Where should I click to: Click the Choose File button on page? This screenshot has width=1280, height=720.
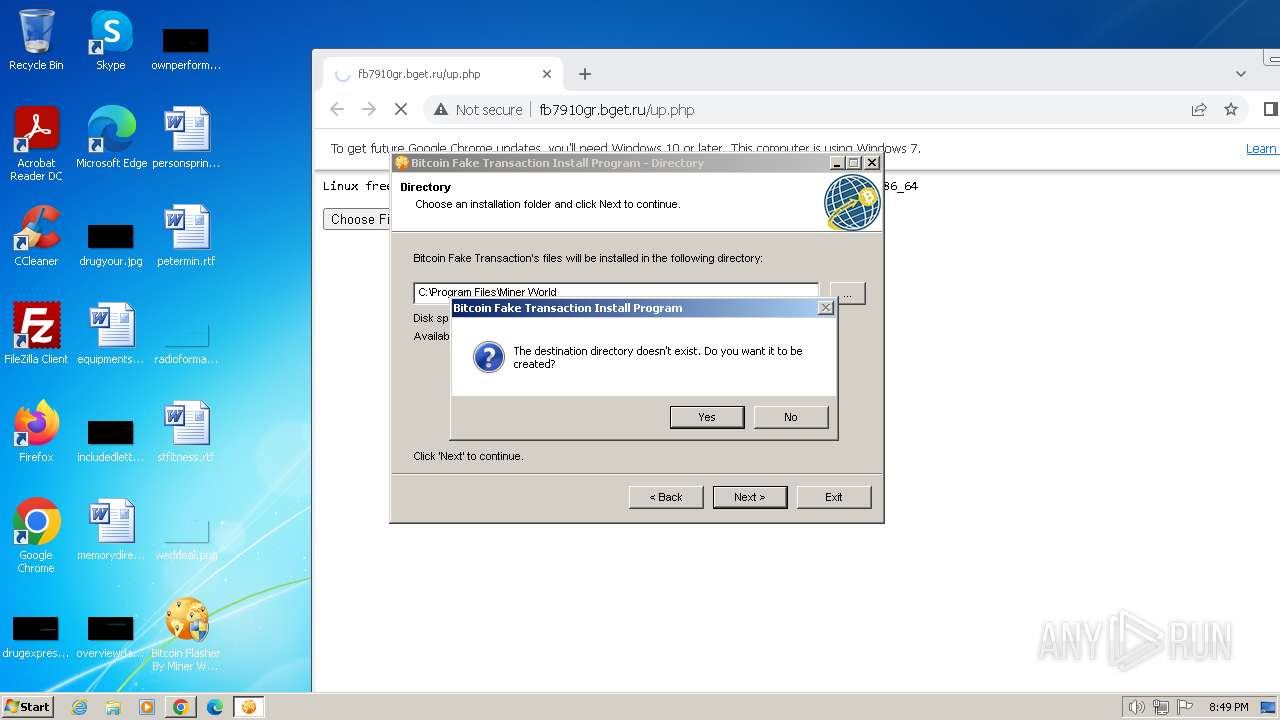pyautogui.click(x=357, y=219)
